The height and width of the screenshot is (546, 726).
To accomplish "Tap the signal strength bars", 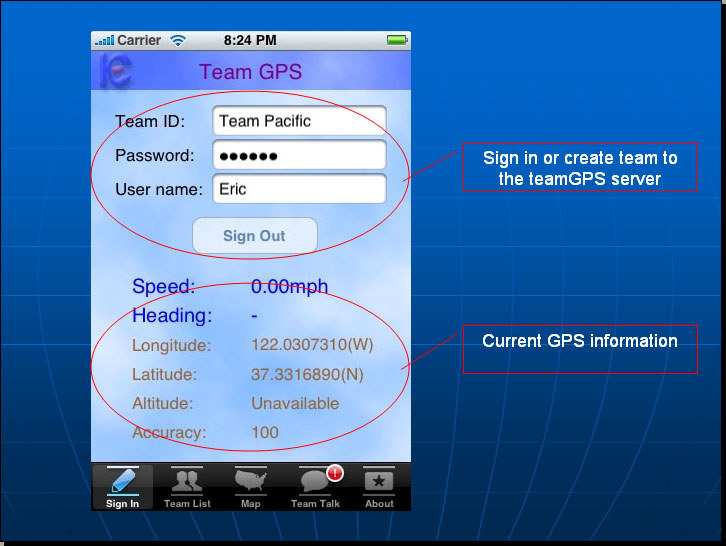I will coord(104,41).
